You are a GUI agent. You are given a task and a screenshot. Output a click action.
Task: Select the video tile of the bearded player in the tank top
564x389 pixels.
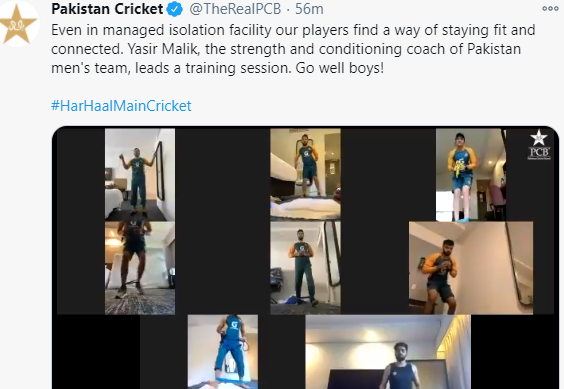(388, 352)
